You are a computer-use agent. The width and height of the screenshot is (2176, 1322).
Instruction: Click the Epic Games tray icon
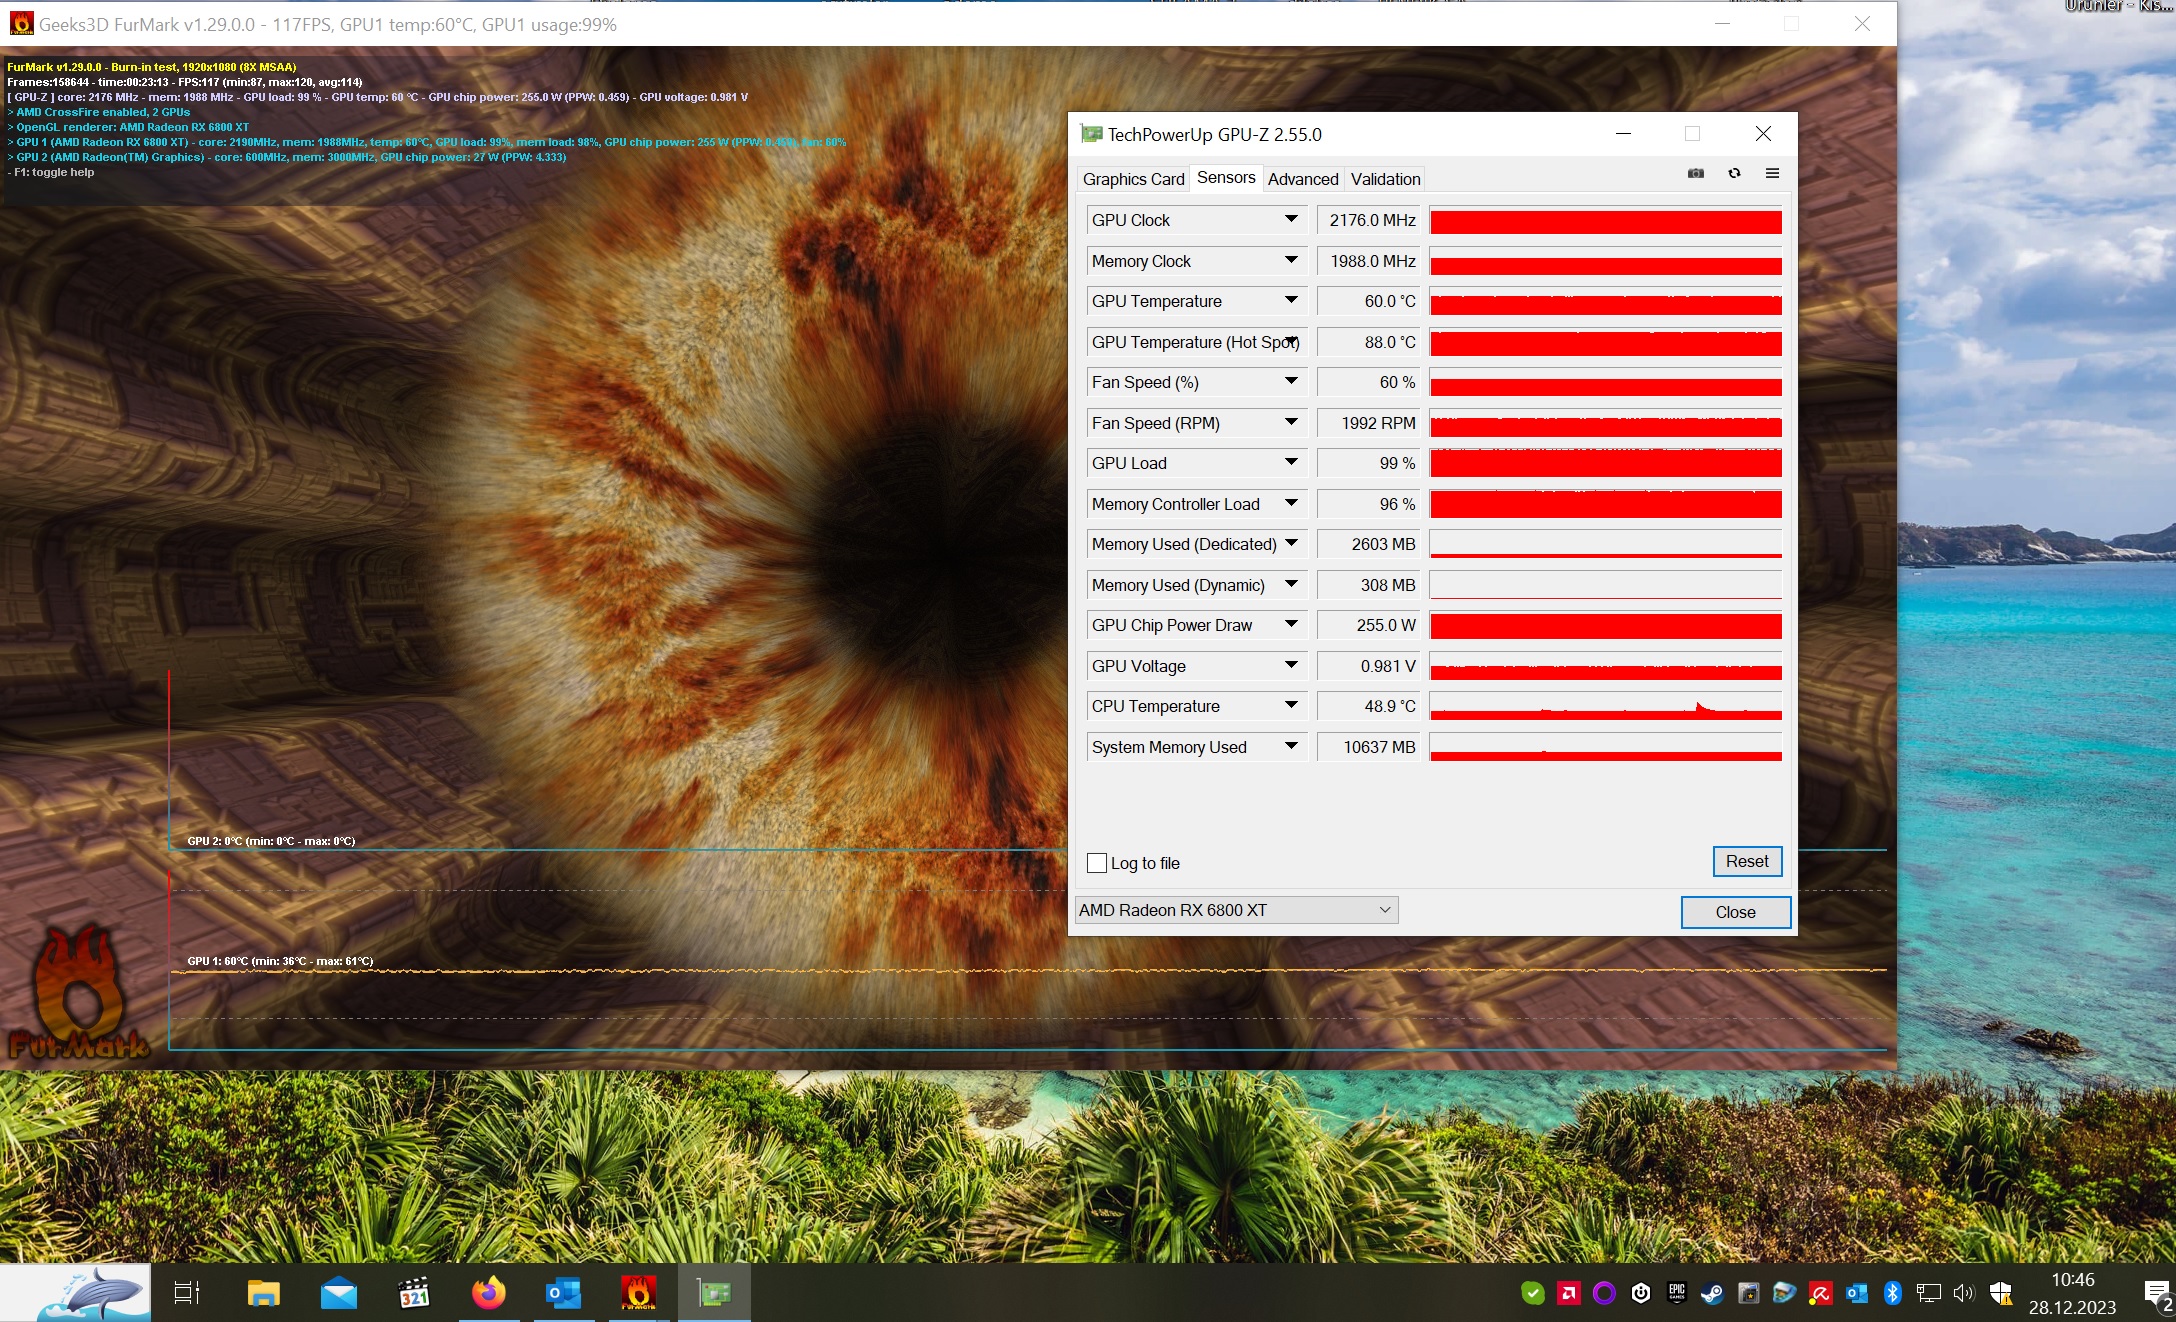click(1677, 1293)
